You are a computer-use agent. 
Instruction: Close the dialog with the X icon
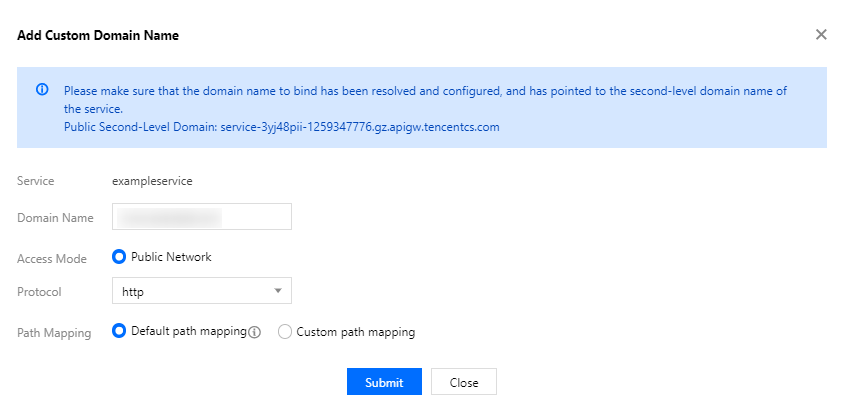coord(821,34)
